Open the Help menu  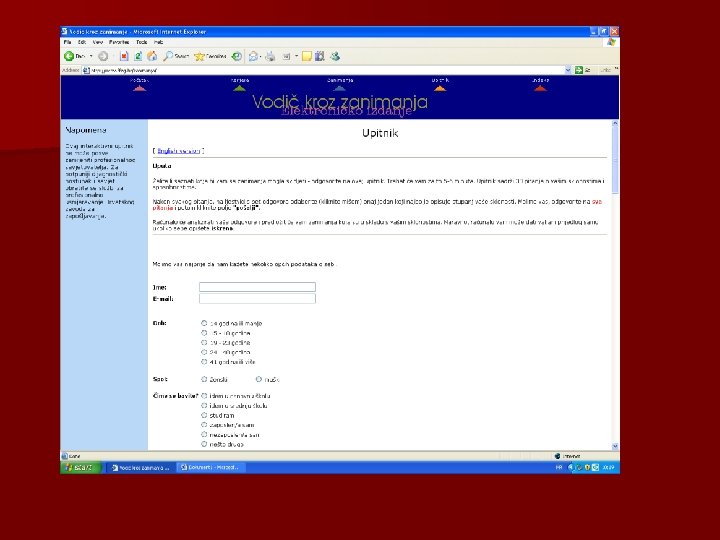(158, 42)
